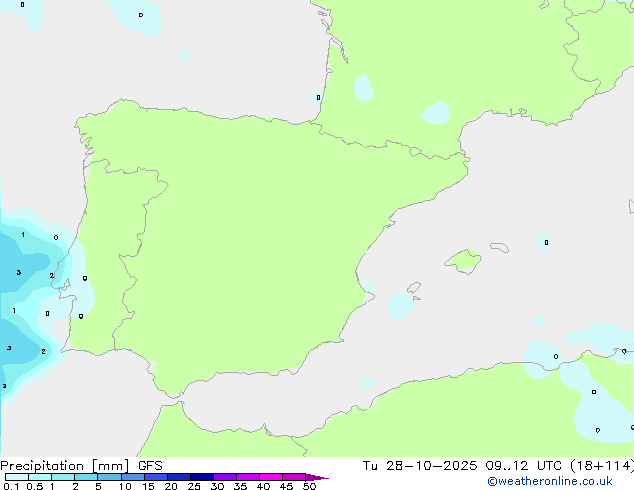Pick the magenta swatch between 40 and 45
Image resolution: width=634 pixels, height=490 pixels.
click(x=271, y=477)
